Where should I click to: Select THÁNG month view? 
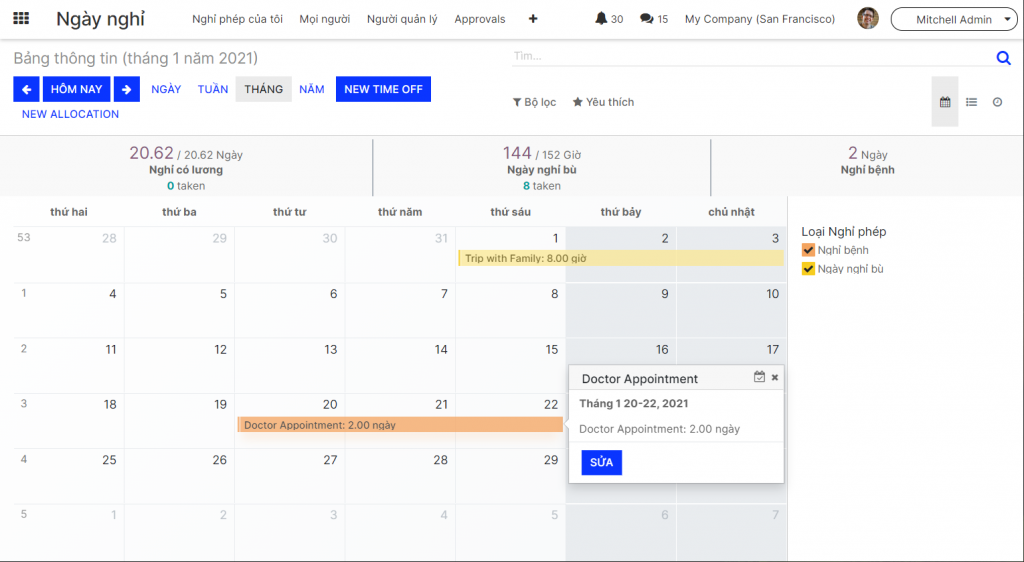pyautogui.click(x=264, y=89)
